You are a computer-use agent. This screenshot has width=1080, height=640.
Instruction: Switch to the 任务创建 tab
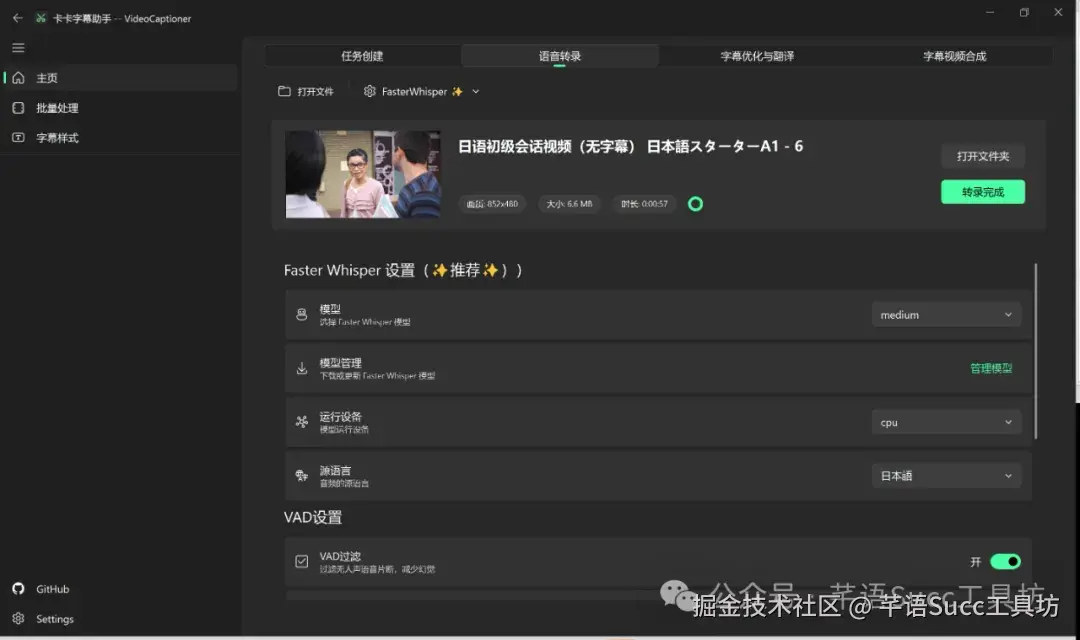point(361,56)
